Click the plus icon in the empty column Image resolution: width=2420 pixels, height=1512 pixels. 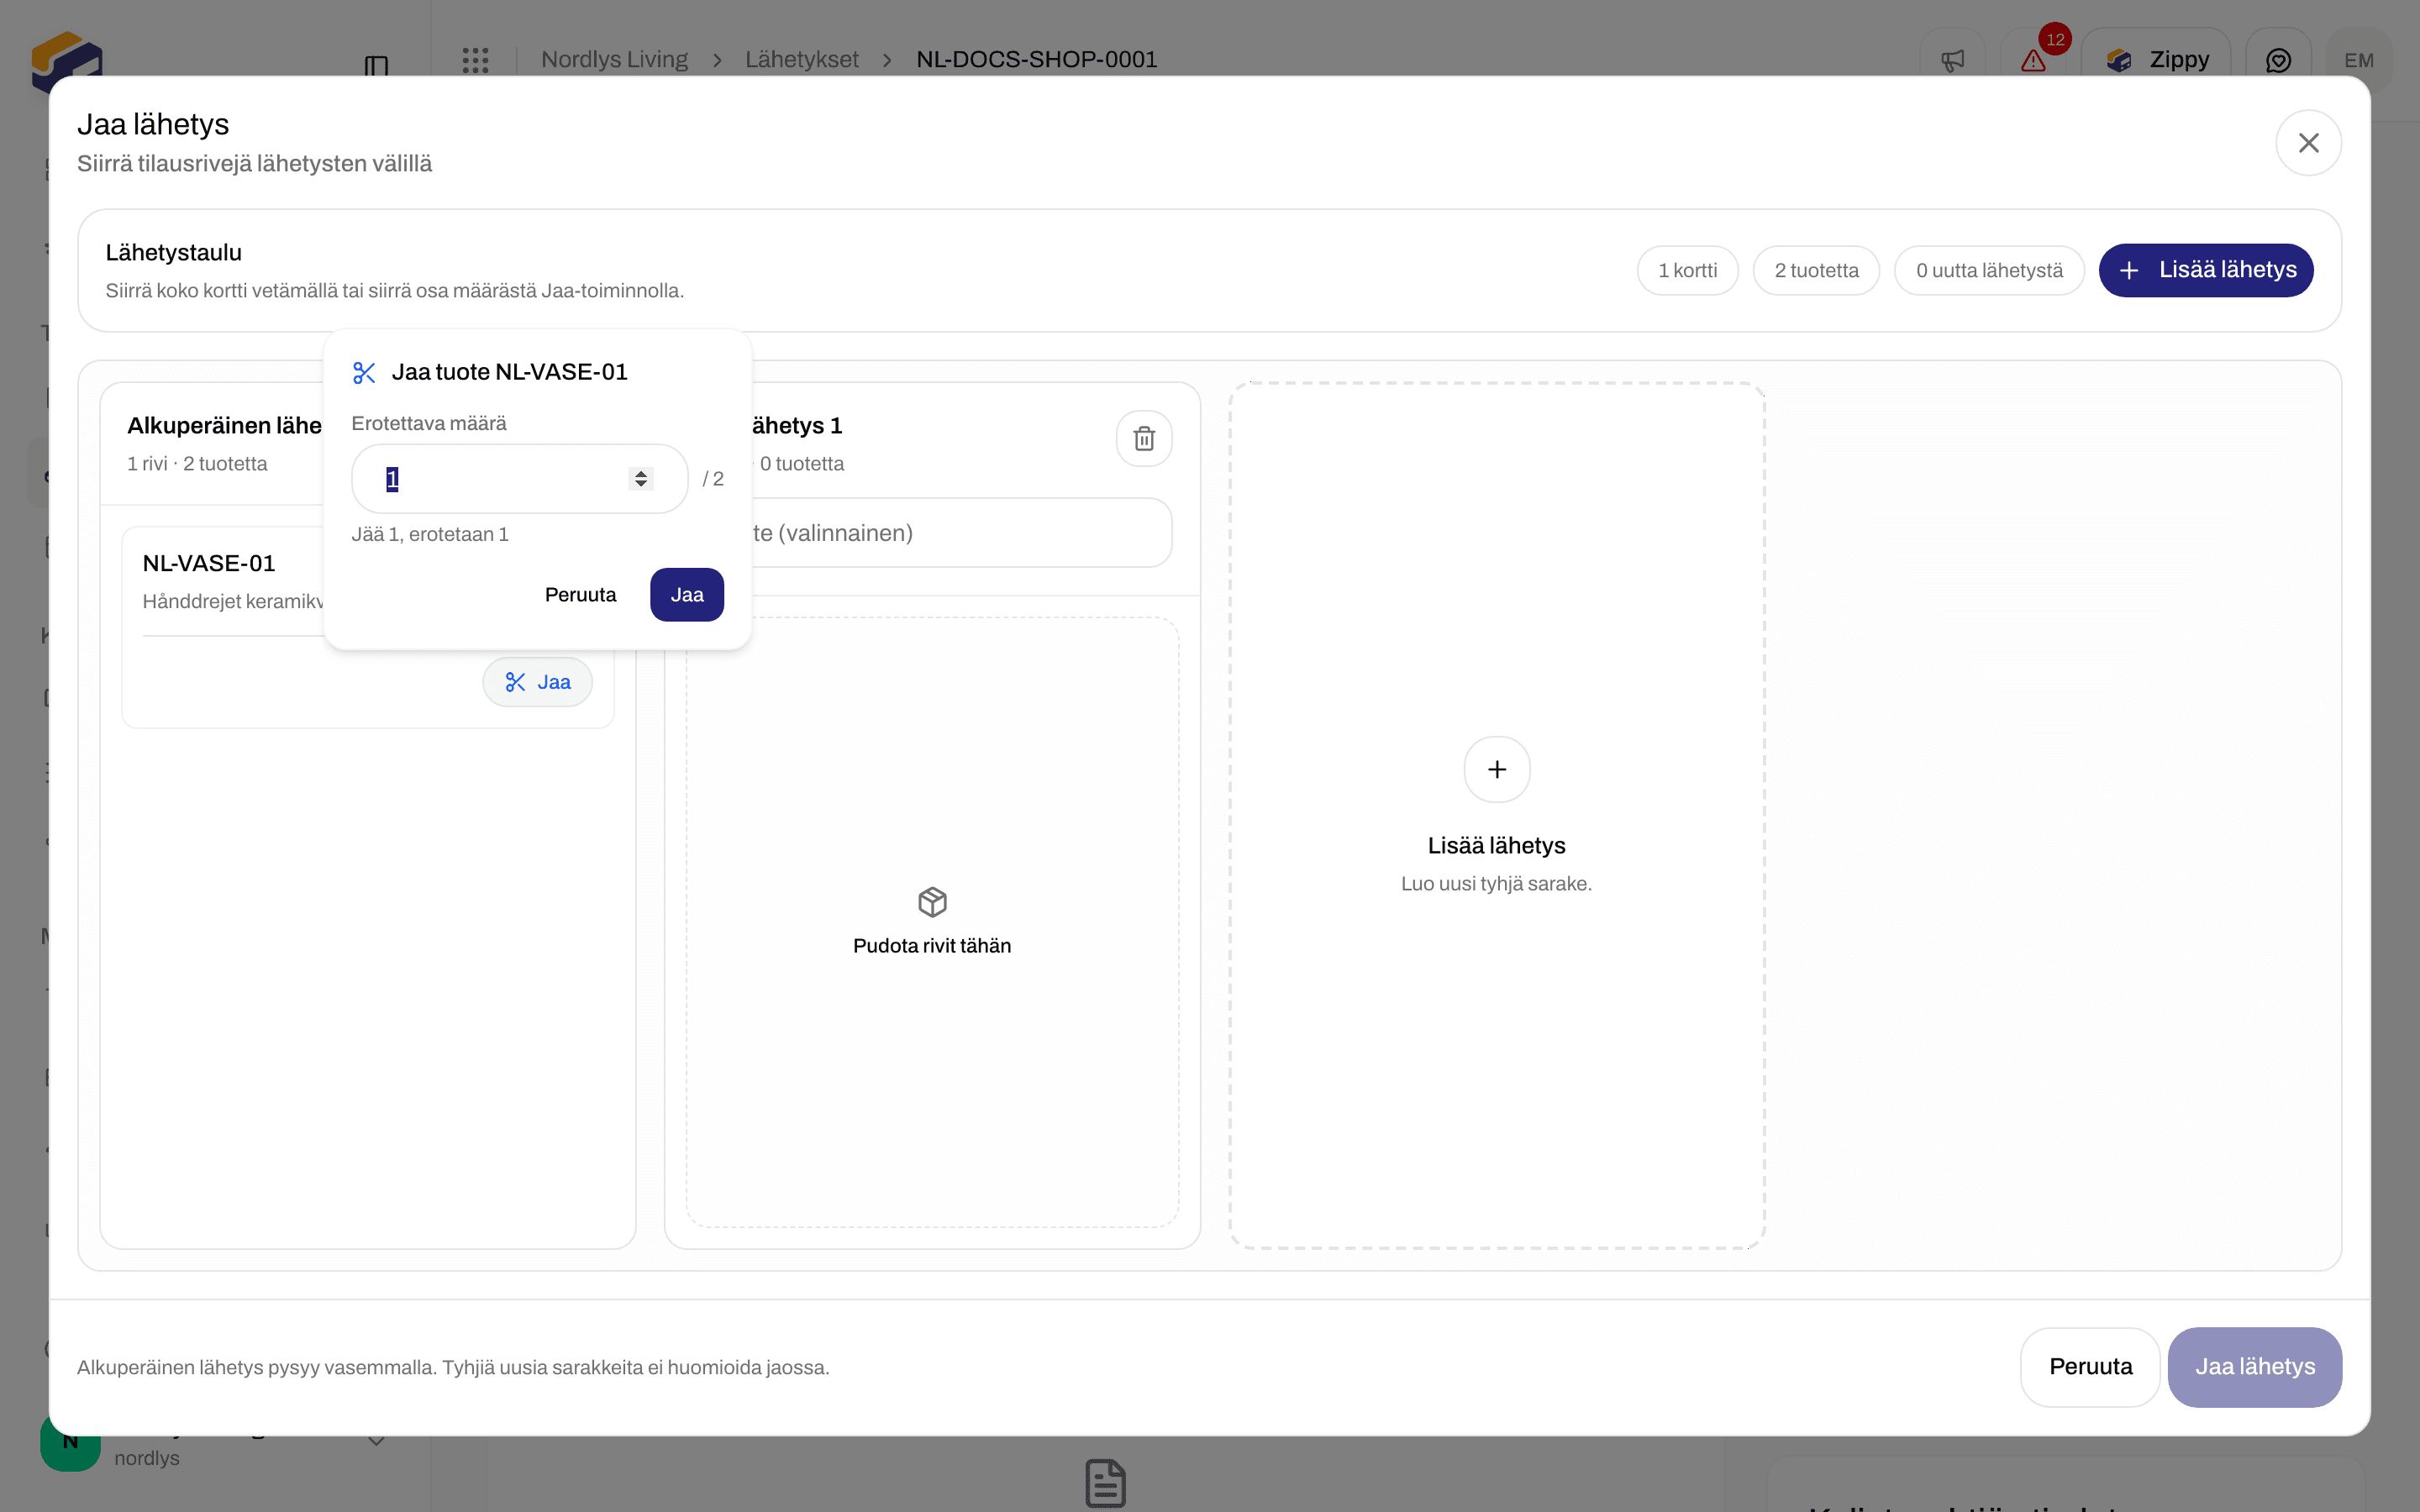click(x=1497, y=769)
